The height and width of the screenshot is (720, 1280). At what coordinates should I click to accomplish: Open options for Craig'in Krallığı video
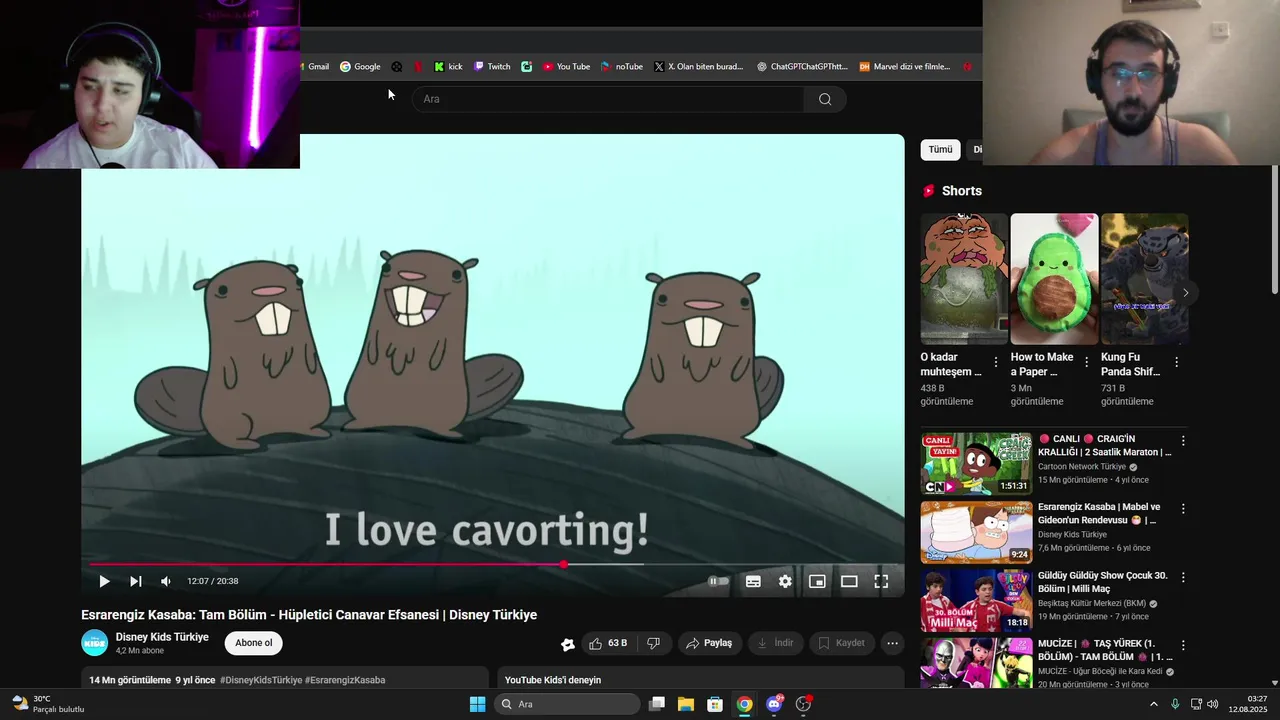1183,441
